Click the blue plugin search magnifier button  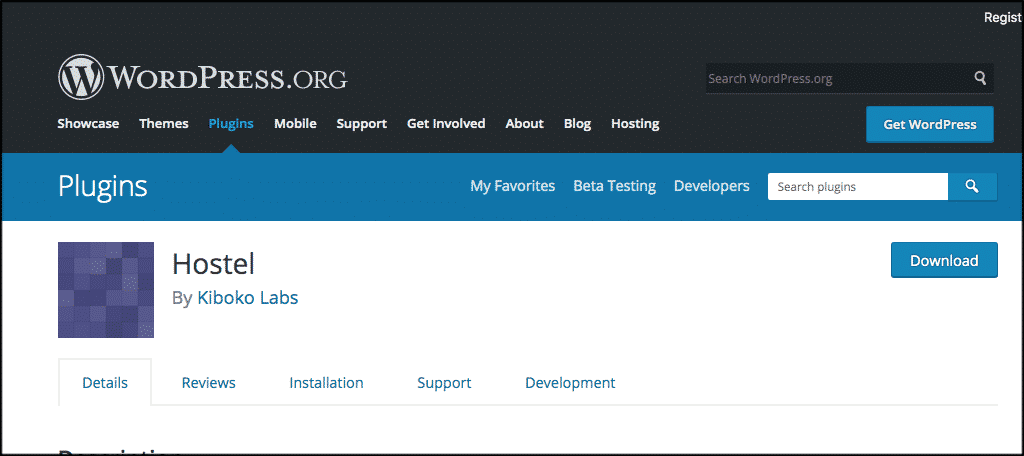click(972, 187)
